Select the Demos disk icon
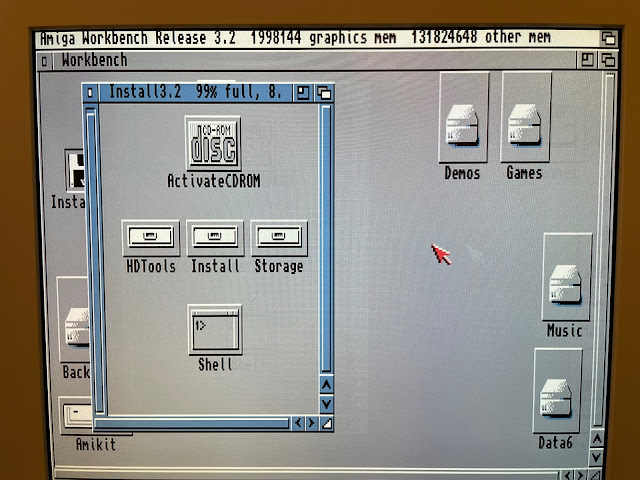This screenshot has width=640, height=480. click(463, 118)
